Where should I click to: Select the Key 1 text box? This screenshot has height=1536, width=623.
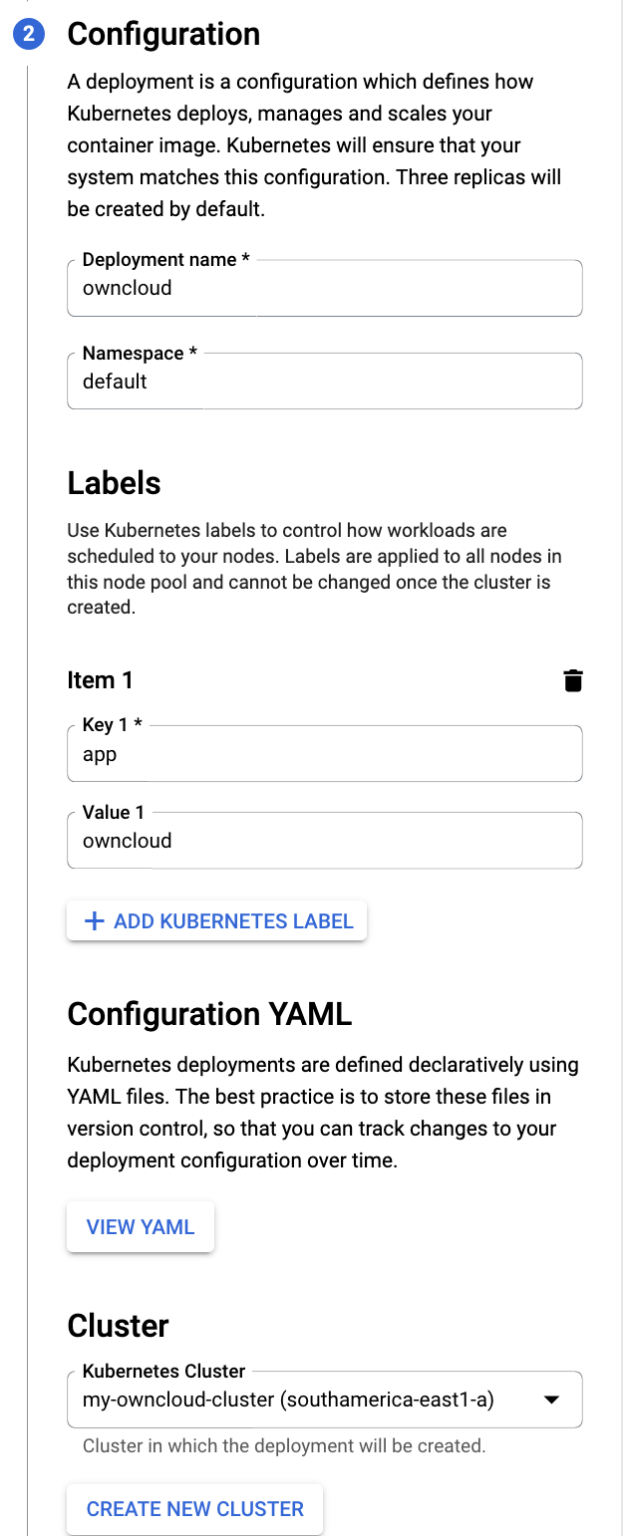324,755
